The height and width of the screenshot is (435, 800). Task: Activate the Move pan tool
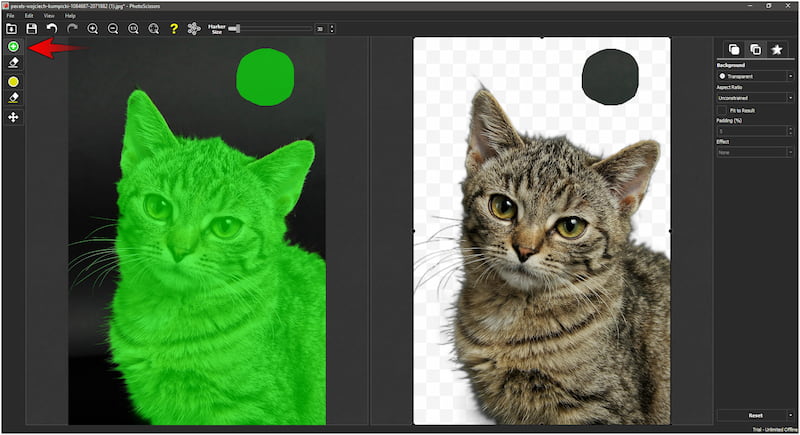point(13,117)
